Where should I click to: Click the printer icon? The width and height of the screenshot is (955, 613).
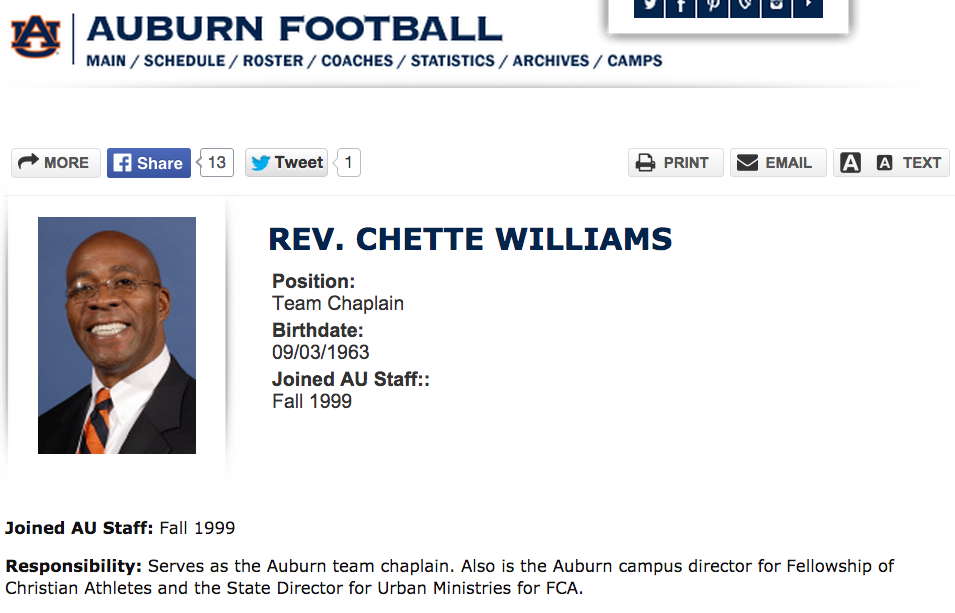pos(645,163)
